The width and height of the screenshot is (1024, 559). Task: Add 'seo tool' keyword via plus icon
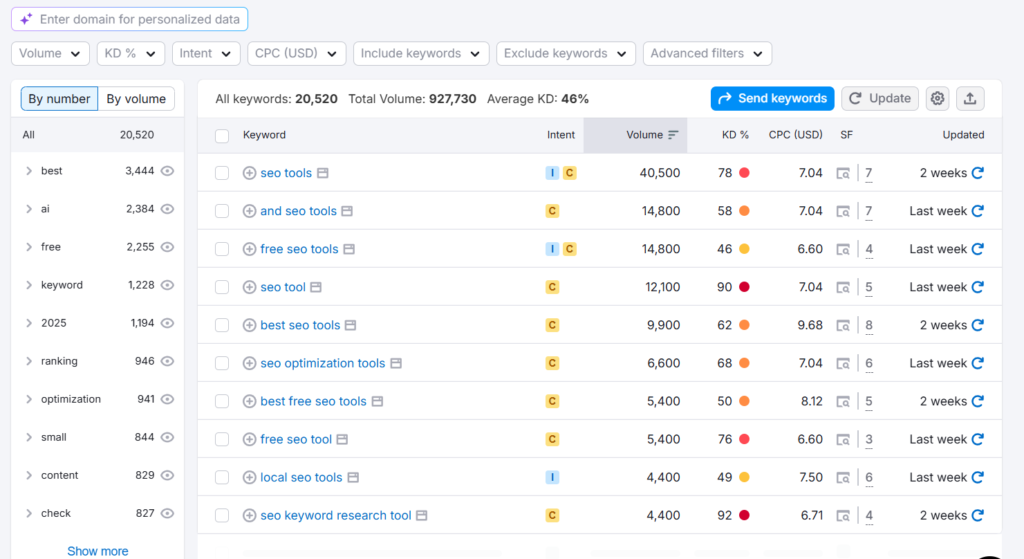pyautogui.click(x=249, y=287)
